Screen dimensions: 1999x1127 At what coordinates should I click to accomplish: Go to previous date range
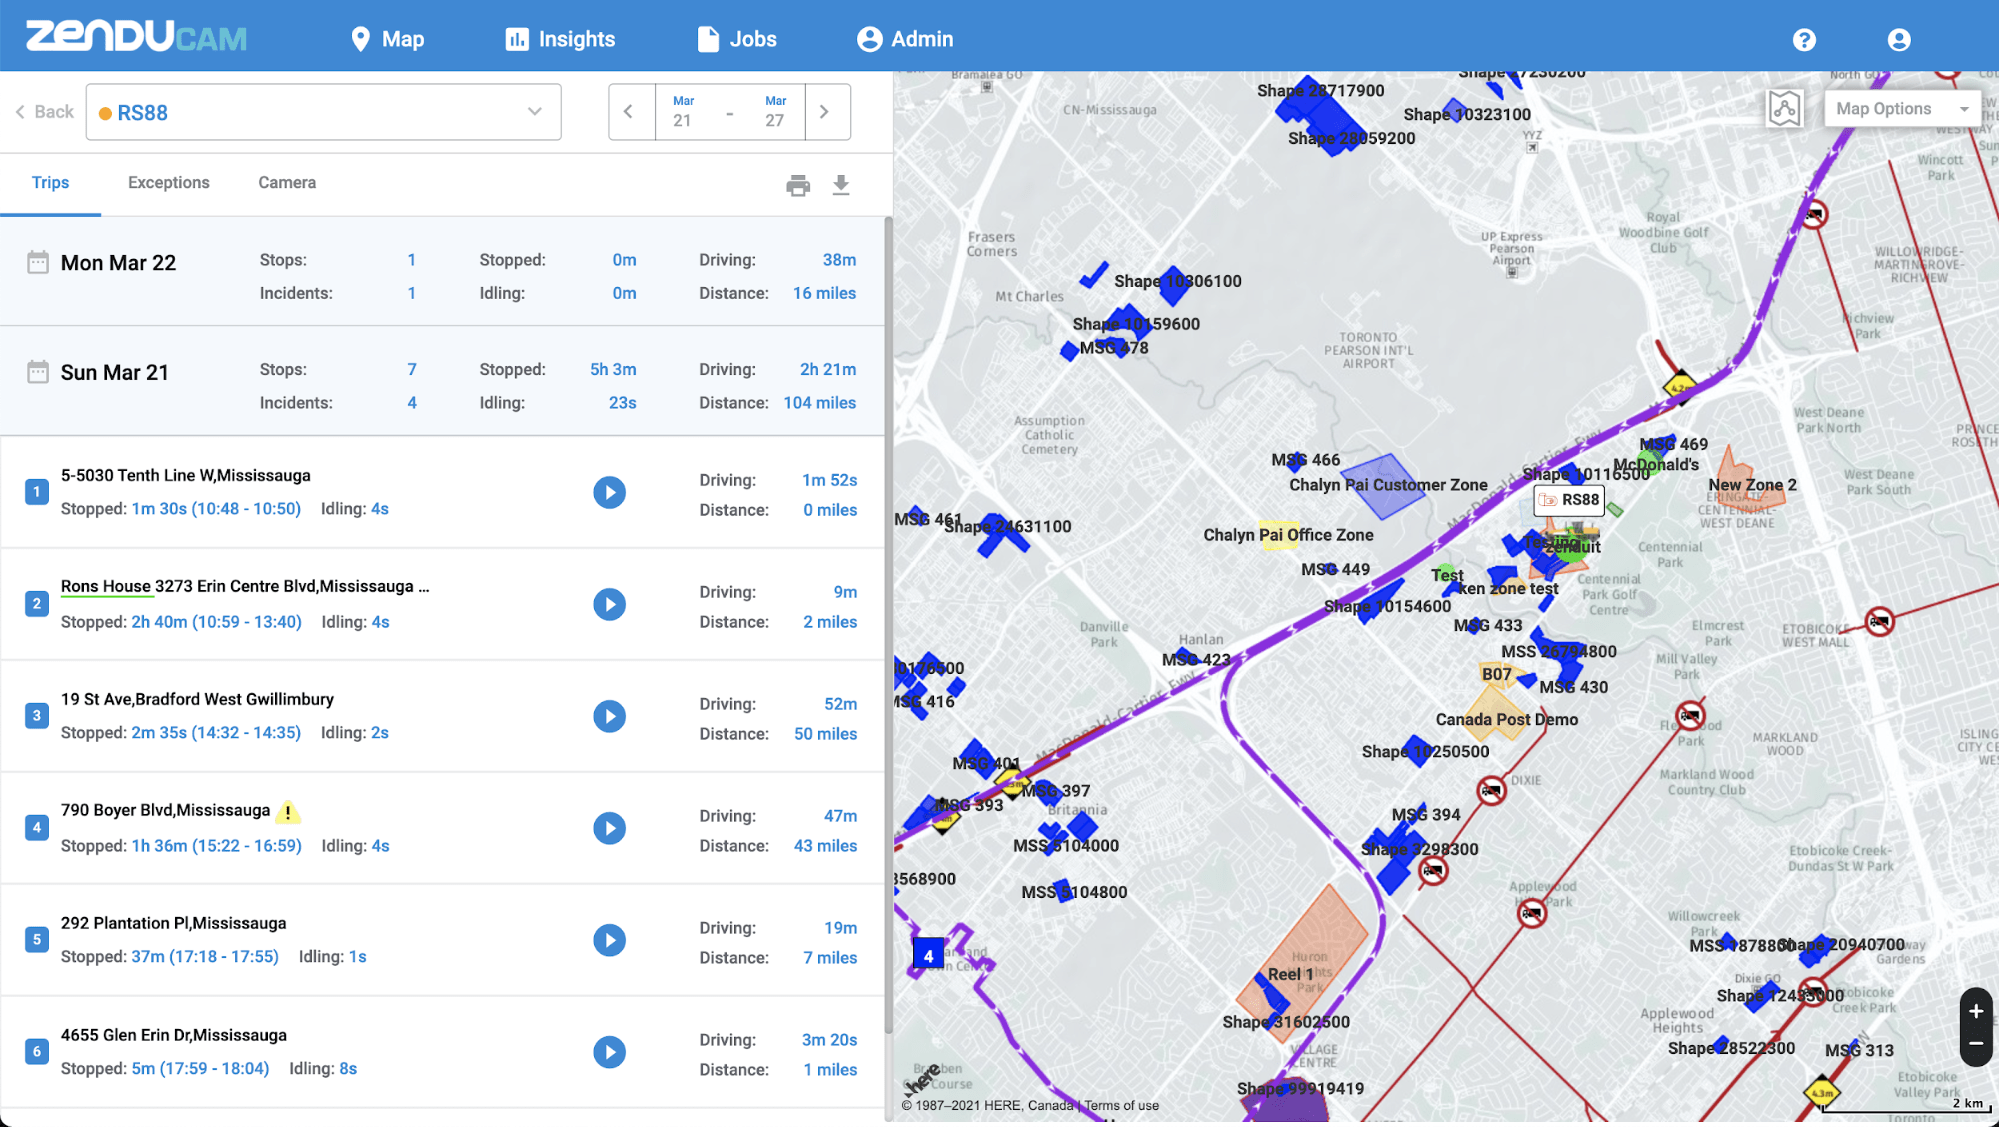coord(629,112)
